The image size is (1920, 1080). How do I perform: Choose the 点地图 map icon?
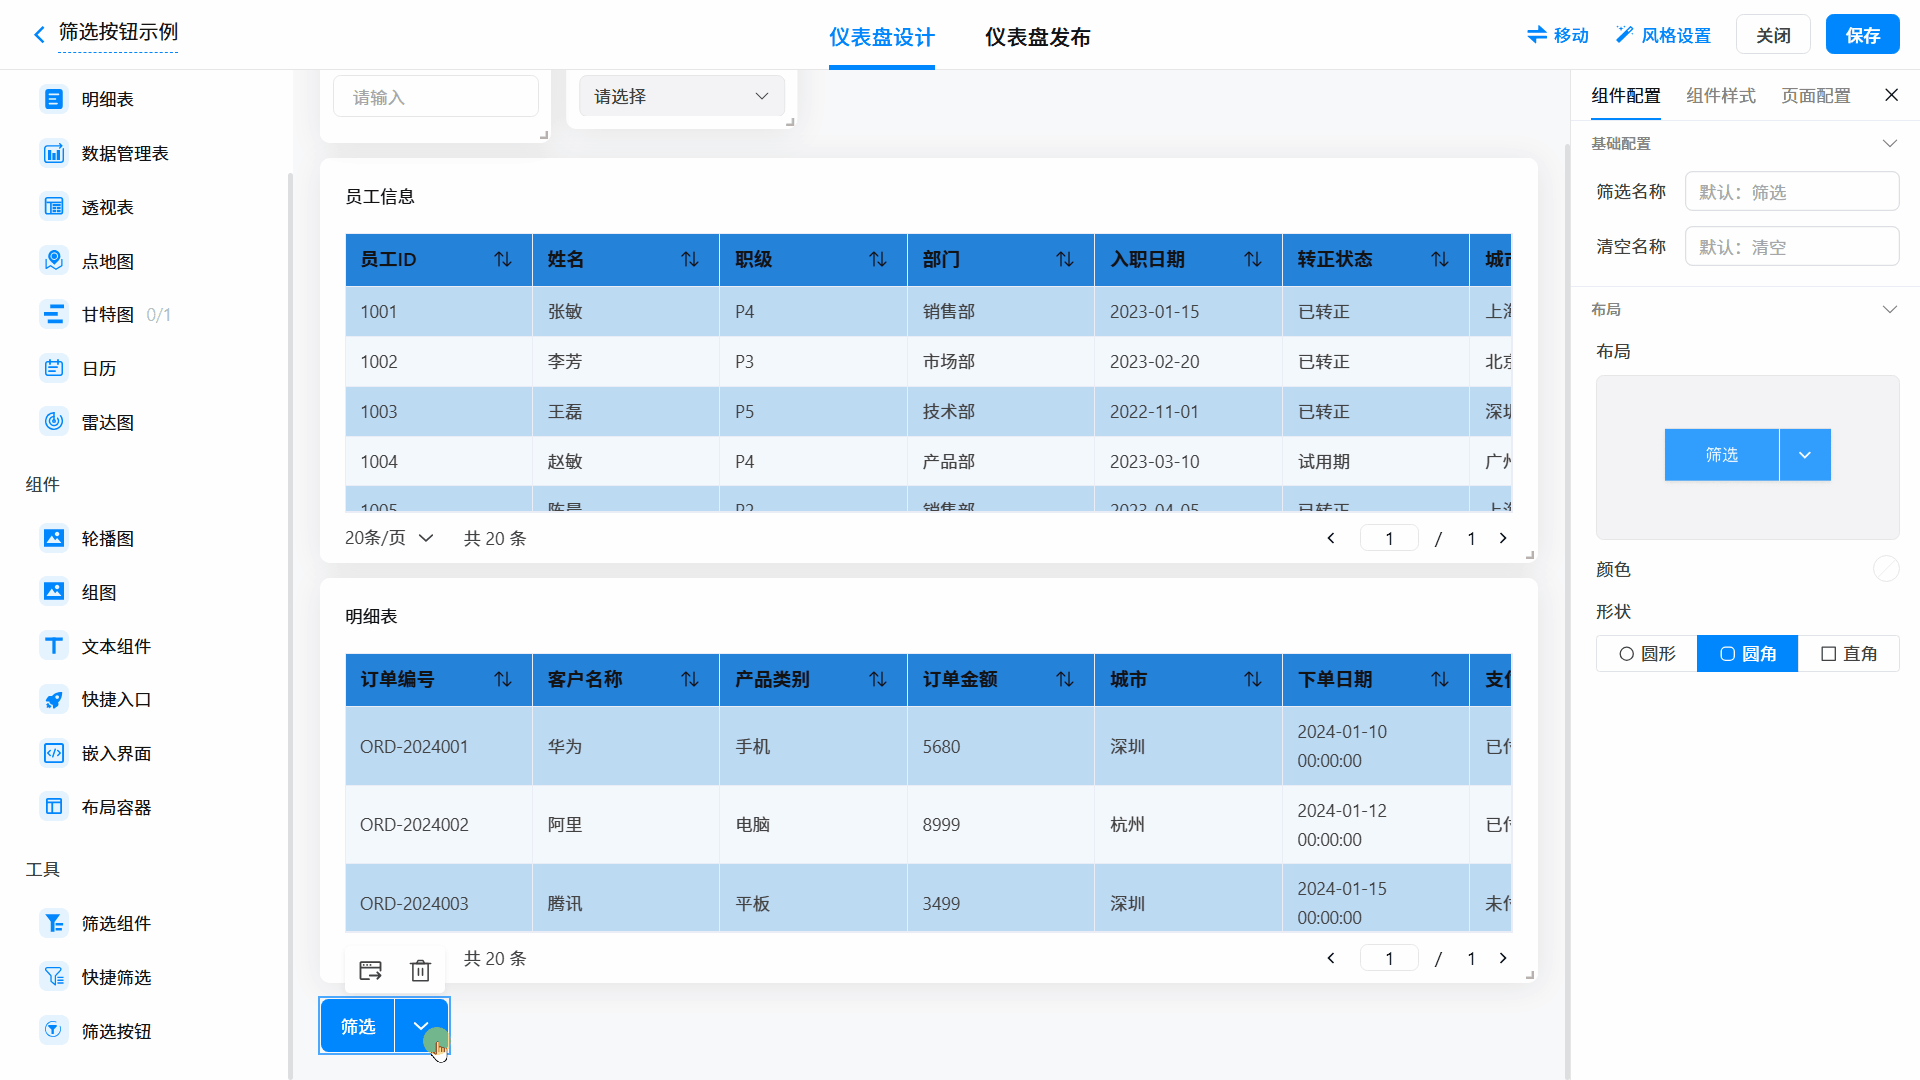(x=54, y=261)
